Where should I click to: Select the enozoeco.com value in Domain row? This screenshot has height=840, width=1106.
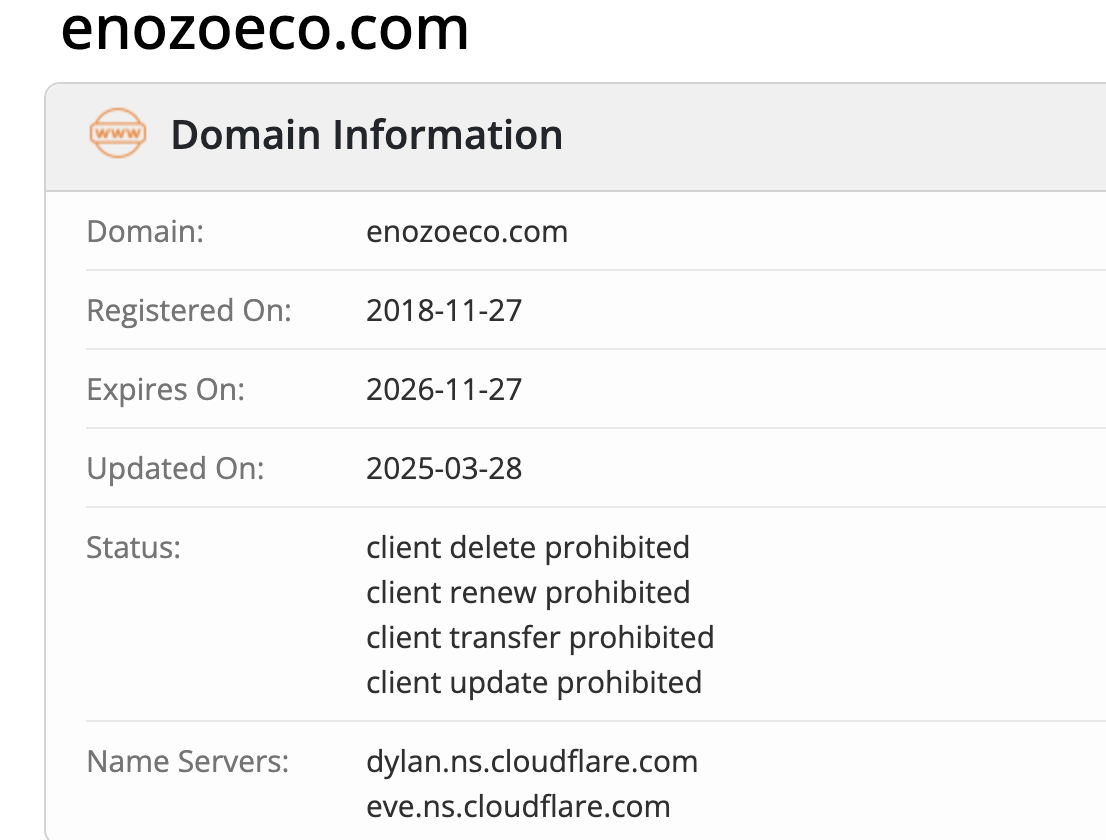467,232
